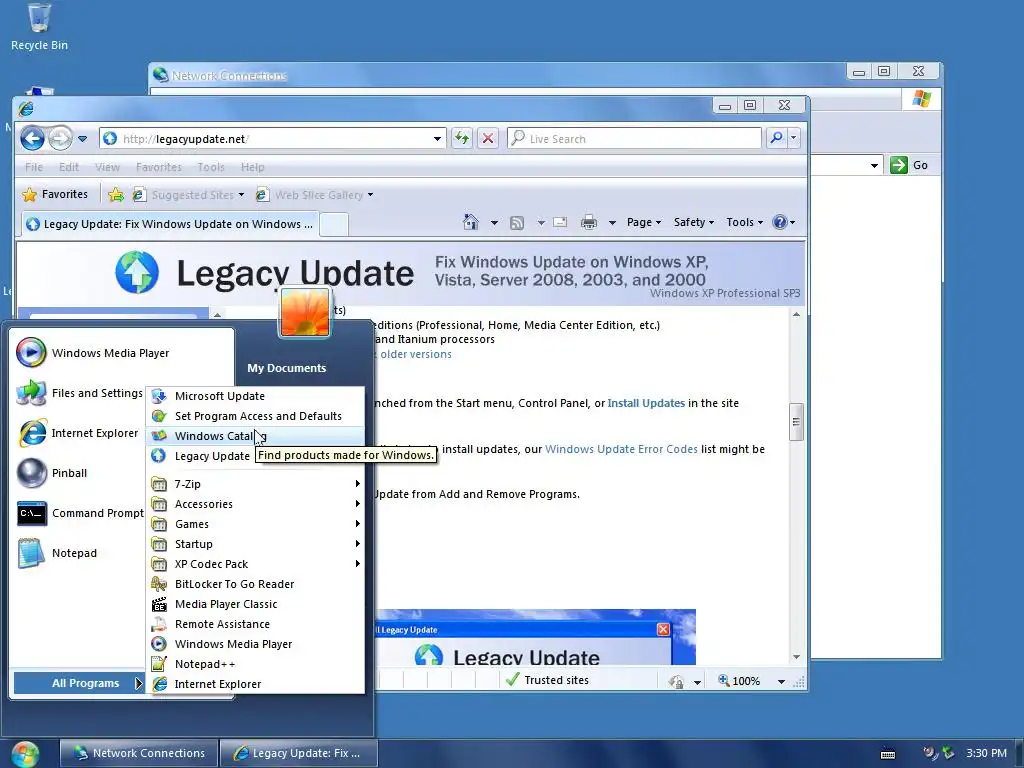The width and height of the screenshot is (1024, 768).
Task: Open Remote Assistance from programs list
Action: [x=255, y=624]
